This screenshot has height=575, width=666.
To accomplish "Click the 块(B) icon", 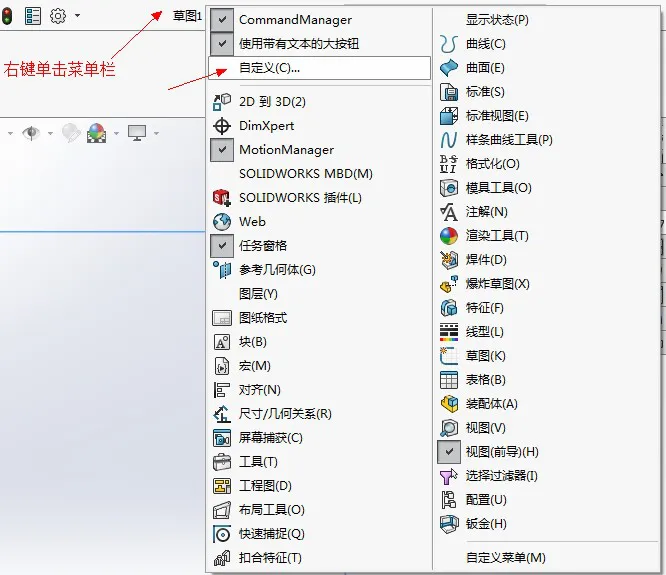I will click(x=222, y=342).
